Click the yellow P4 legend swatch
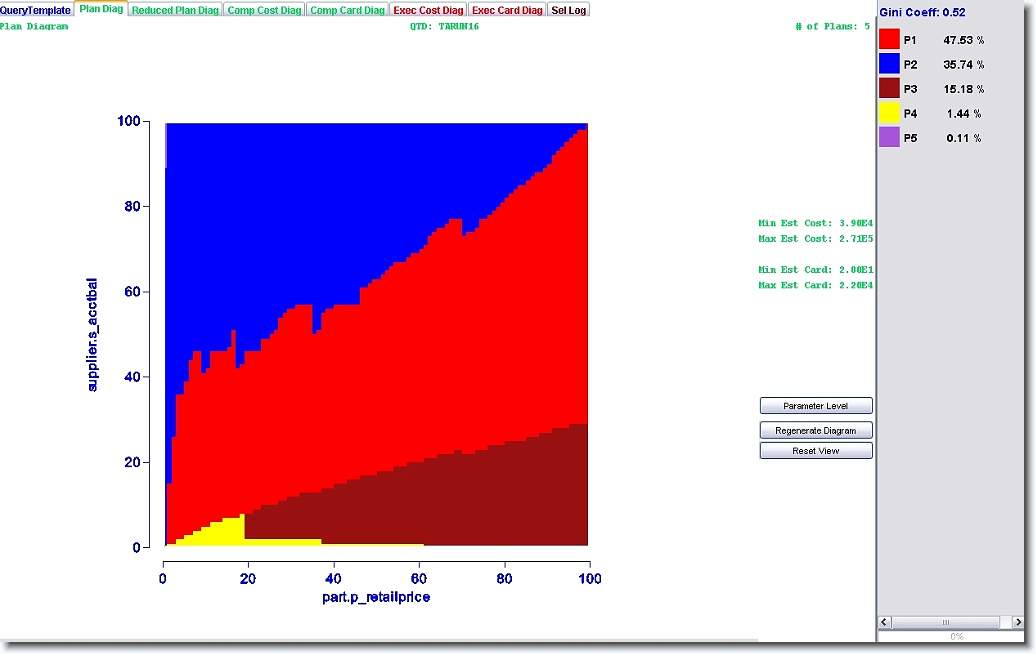The height and width of the screenshot is (654, 1036). point(889,114)
